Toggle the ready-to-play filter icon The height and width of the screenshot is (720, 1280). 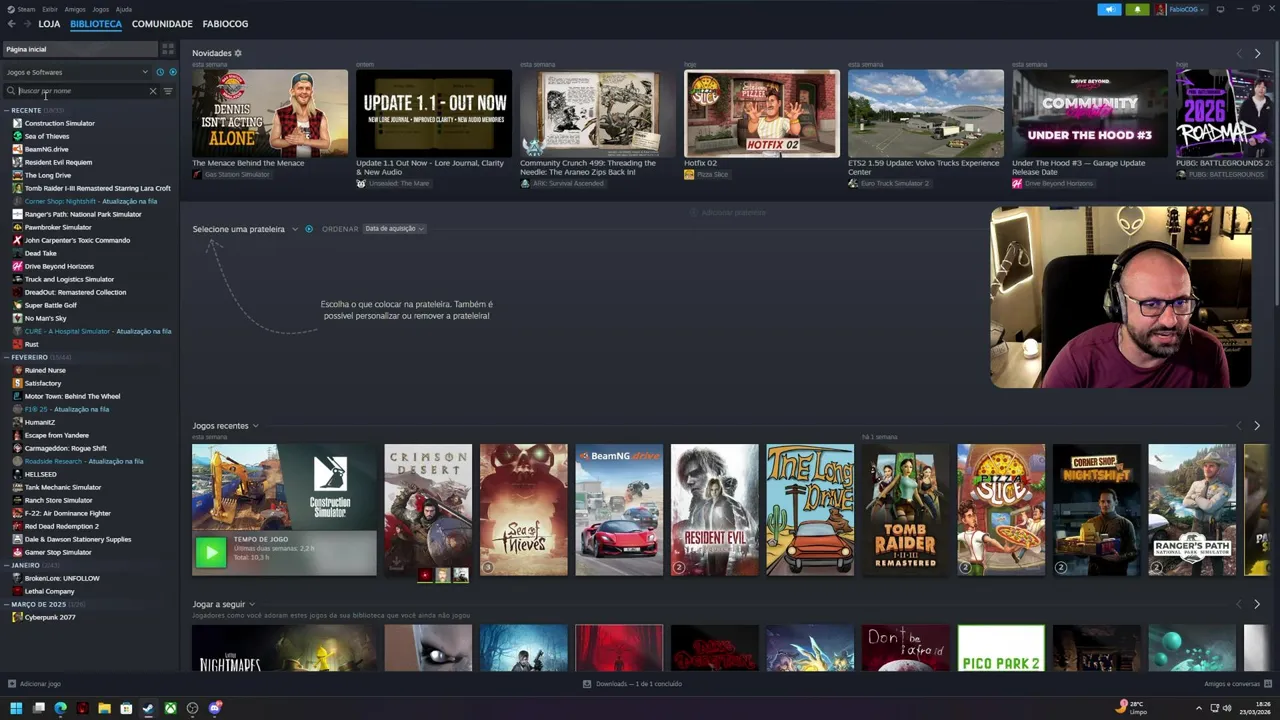pyautogui.click(x=173, y=72)
